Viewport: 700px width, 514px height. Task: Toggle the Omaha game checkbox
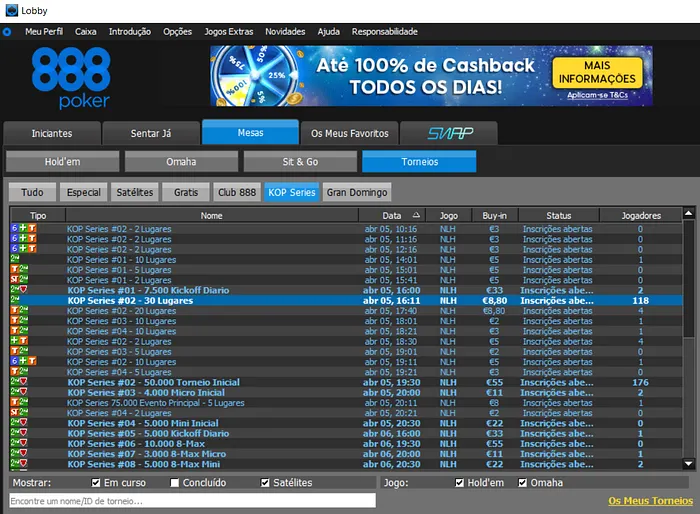click(x=522, y=483)
